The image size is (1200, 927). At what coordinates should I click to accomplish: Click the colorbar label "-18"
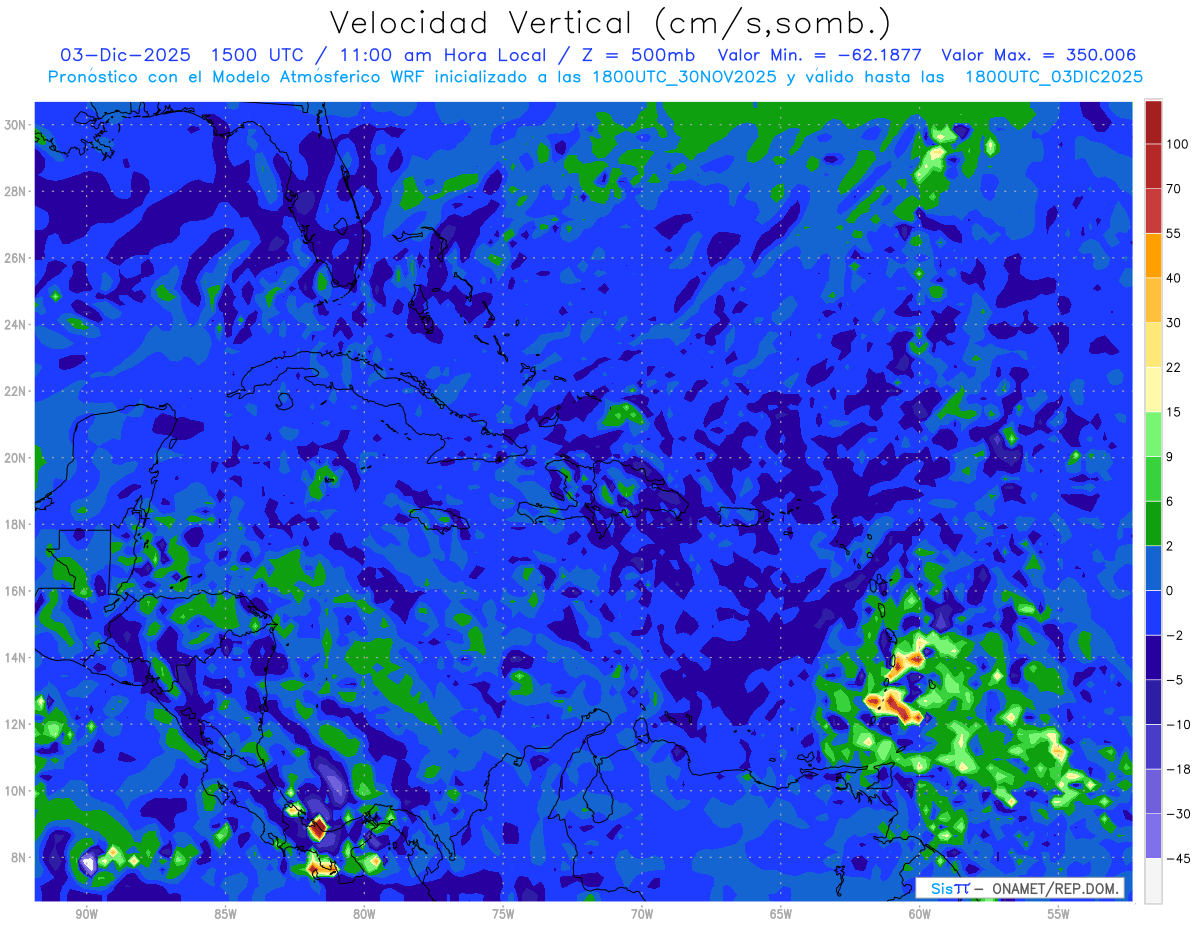click(x=1177, y=769)
